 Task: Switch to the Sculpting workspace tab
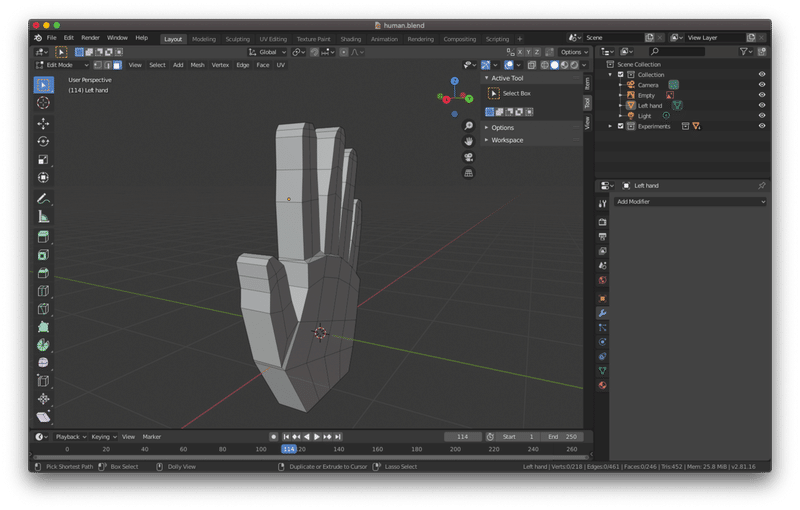click(x=237, y=39)
